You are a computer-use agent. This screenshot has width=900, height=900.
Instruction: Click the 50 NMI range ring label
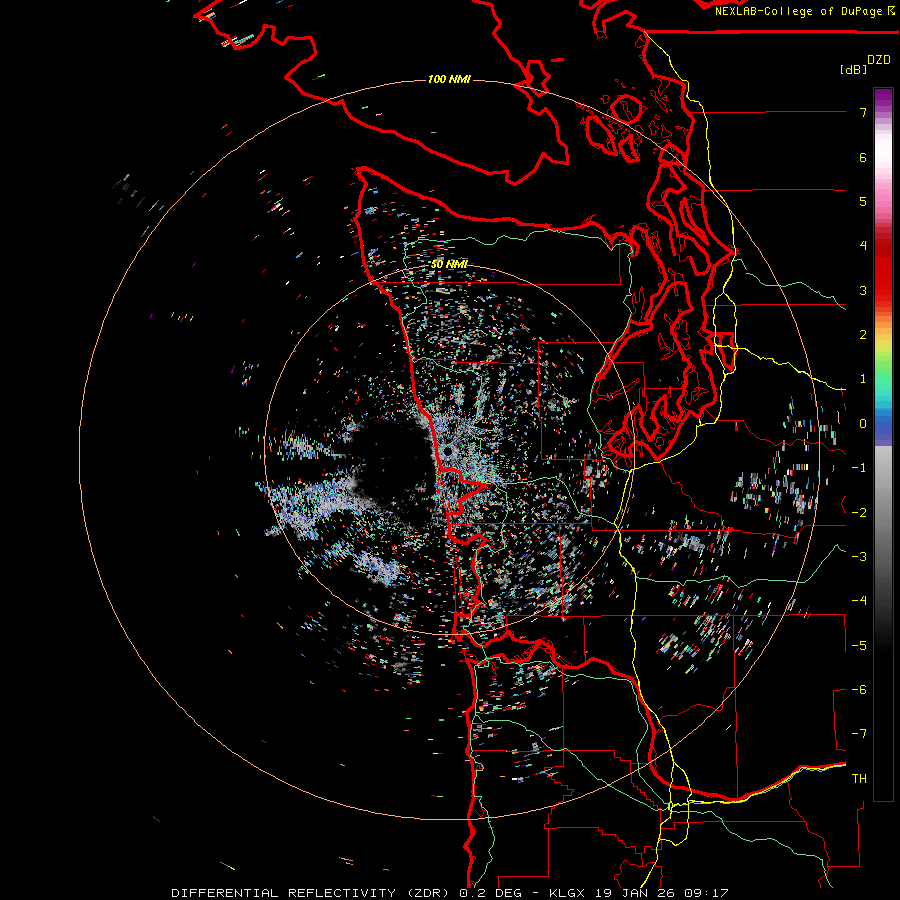[x=449, y=264]
